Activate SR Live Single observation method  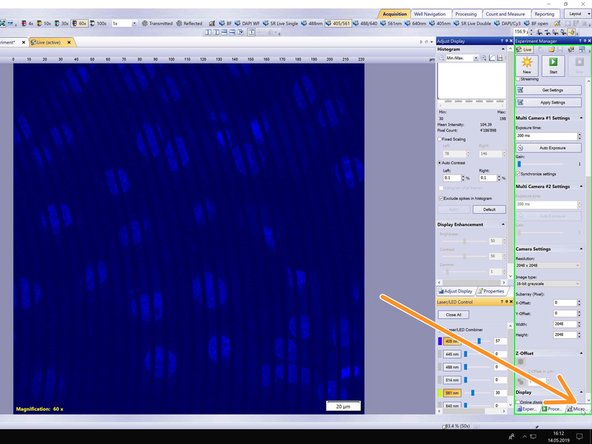(280, 23)
